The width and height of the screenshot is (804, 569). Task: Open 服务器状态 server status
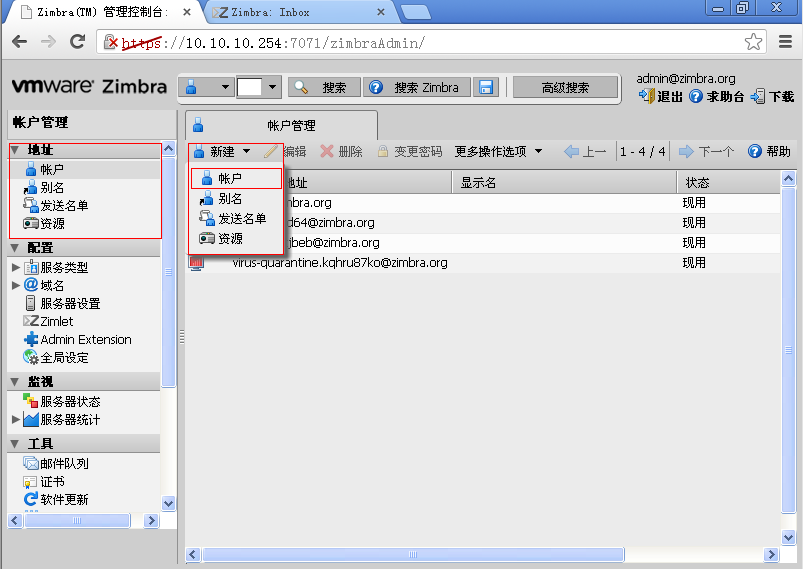(62, 401)
